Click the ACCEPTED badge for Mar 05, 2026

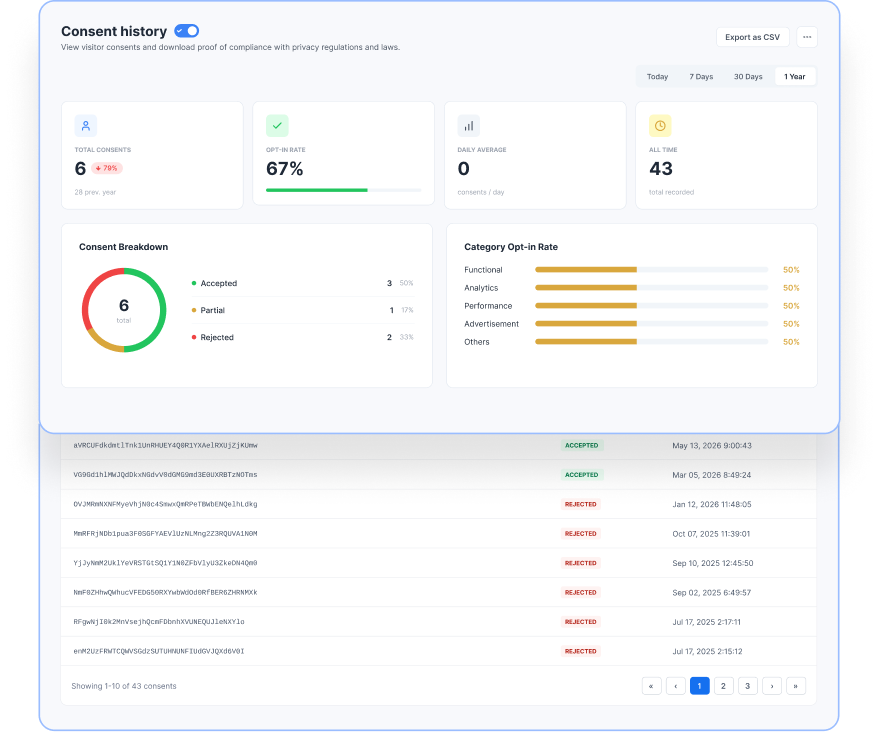[x=581, y=474]
